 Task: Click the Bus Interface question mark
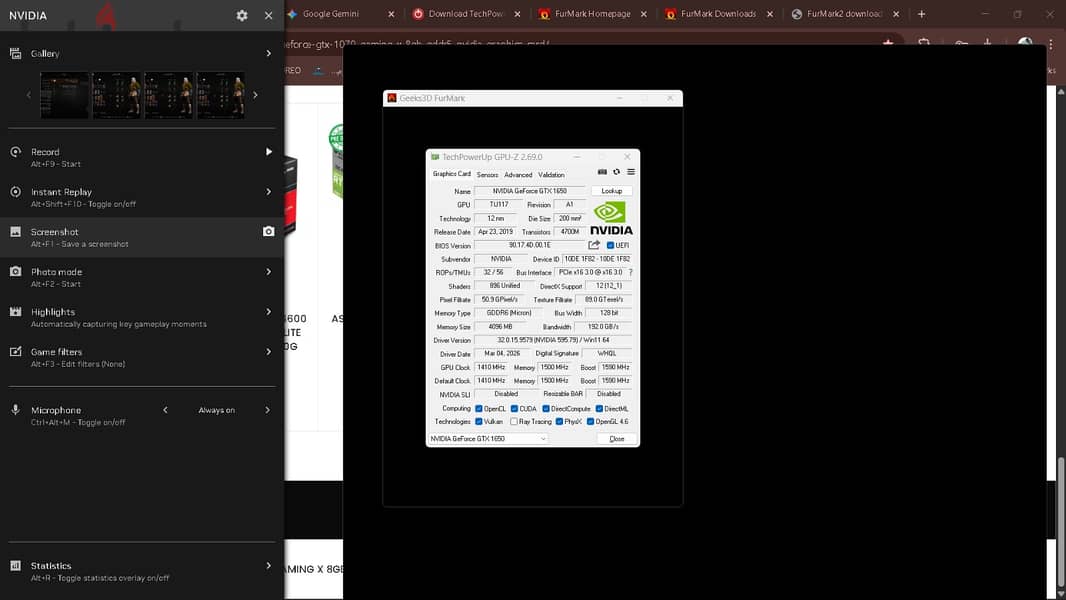(x=630, y=272)
